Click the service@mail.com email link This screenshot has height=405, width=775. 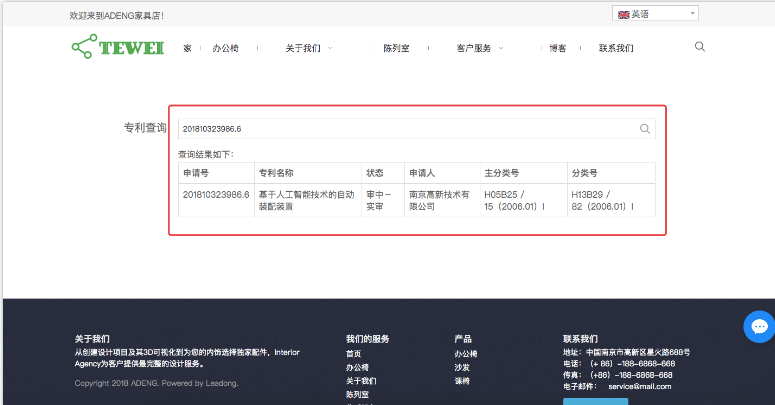click(639, 386)
